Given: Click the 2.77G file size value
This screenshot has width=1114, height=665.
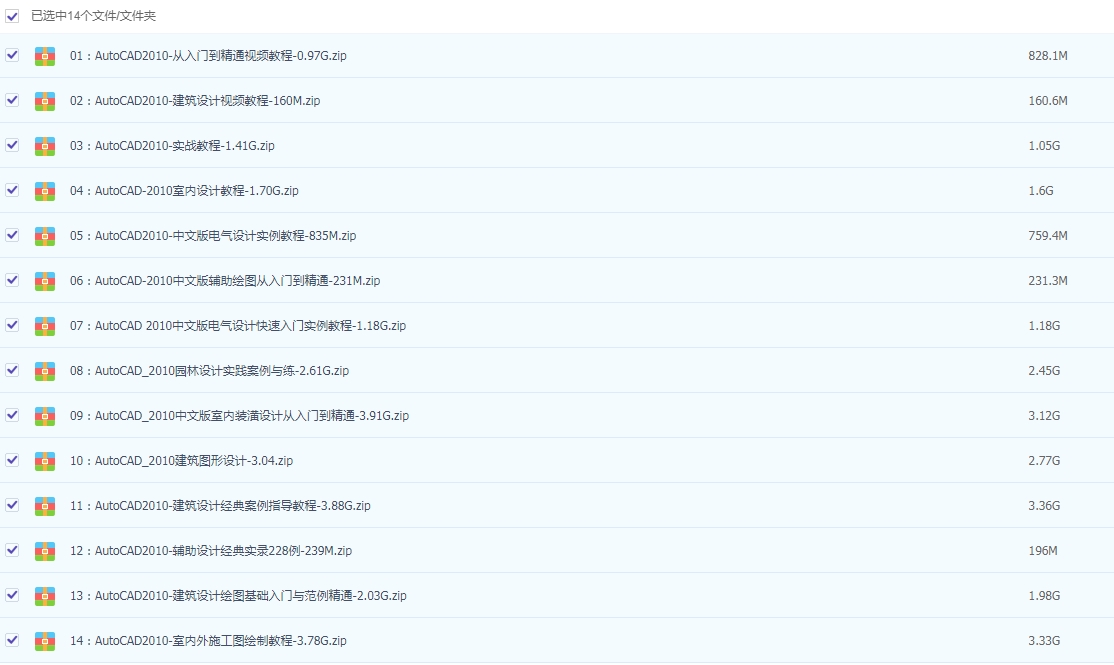Looking at the screenshot, I should click(1044, 460).
